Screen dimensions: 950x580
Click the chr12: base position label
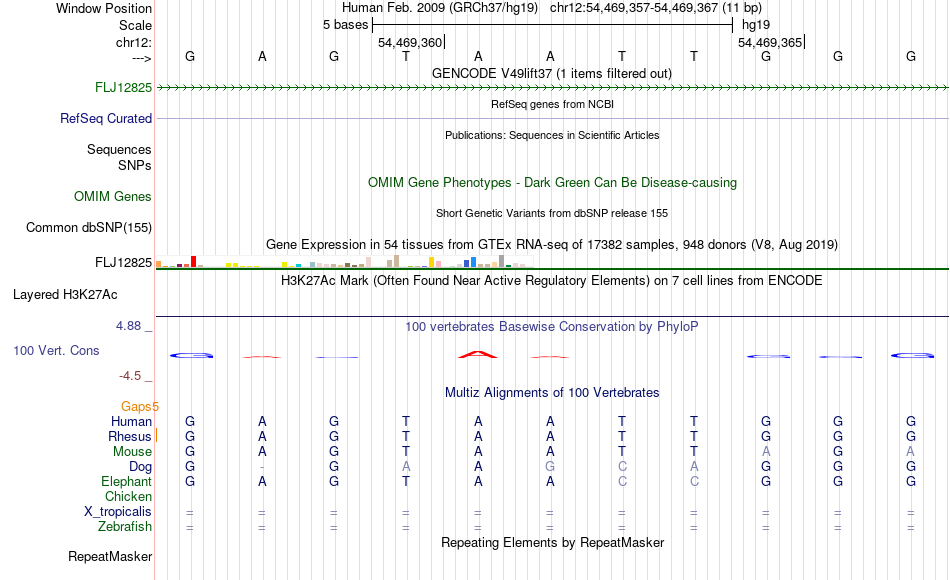[x=133, y=42]
